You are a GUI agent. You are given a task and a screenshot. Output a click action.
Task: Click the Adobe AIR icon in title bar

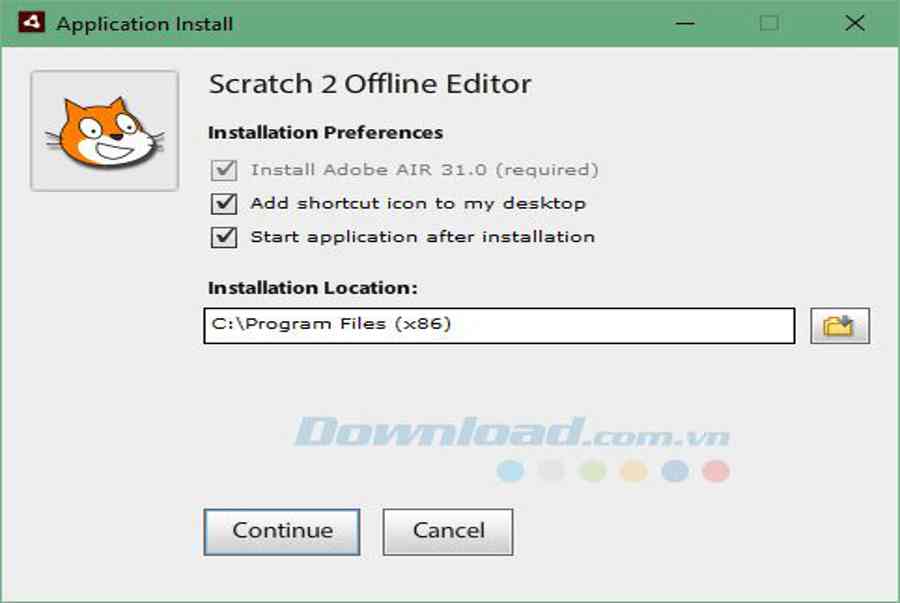(x=31, y=23)
